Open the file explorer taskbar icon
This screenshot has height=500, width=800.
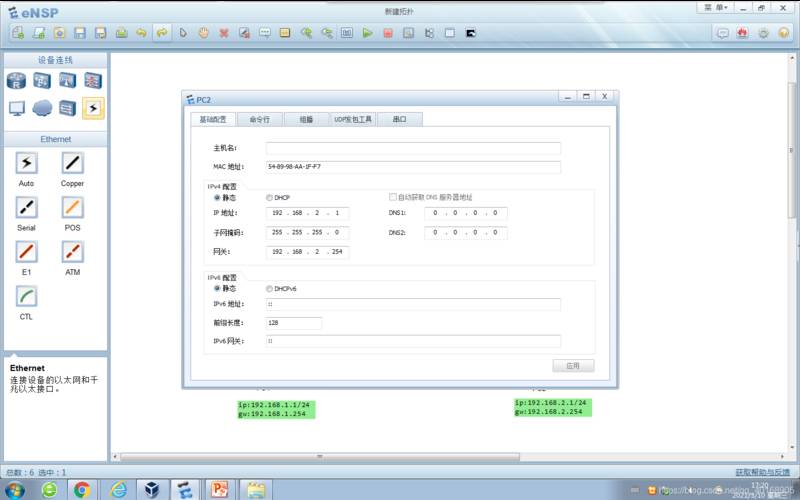tap(256, 490)
